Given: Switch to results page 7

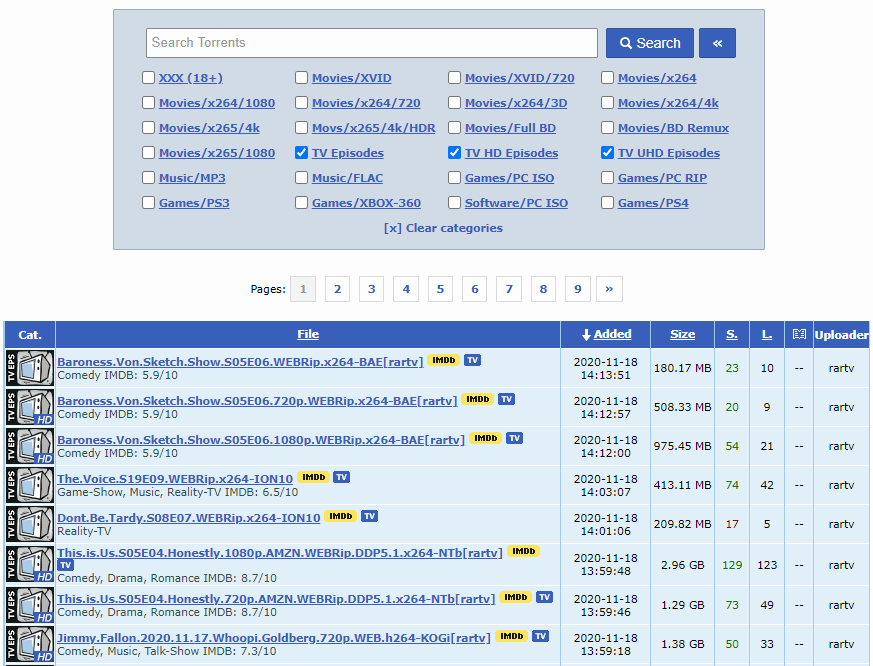Looking at the screenshot, I should pyautogui.click(x=509, y=289).
